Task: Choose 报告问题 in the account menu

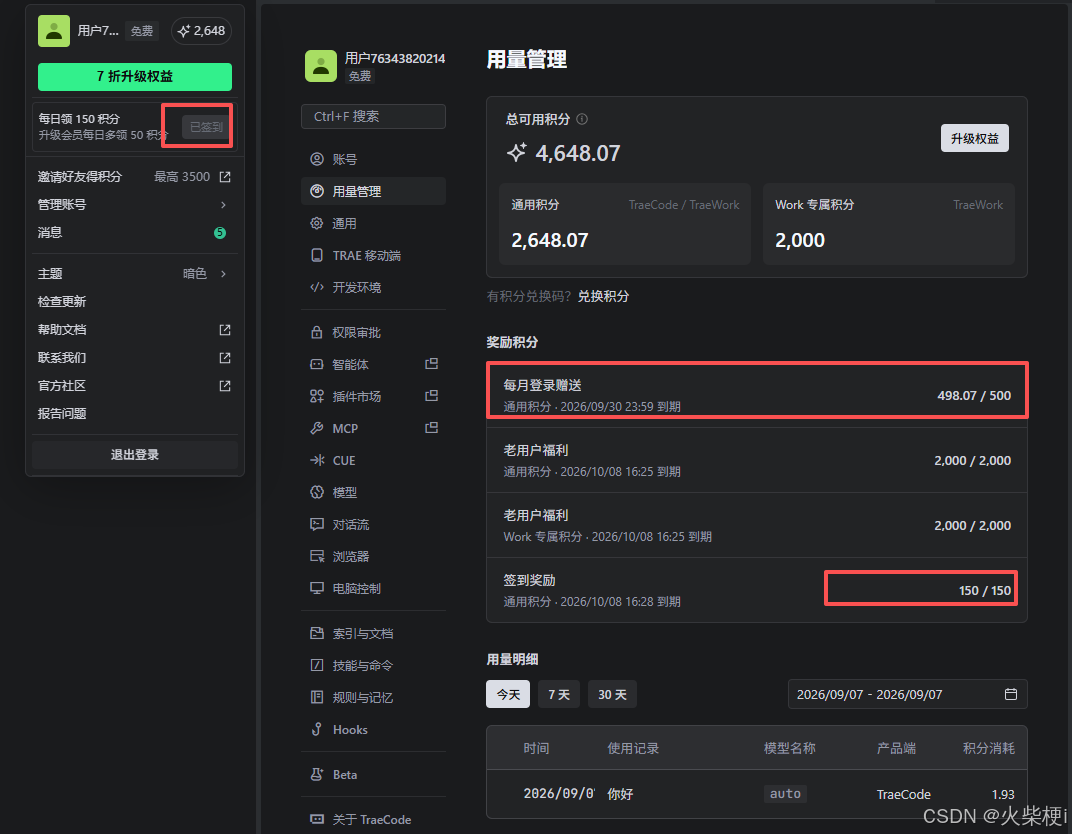Action: pyautogui.click(x=134, y=414)
